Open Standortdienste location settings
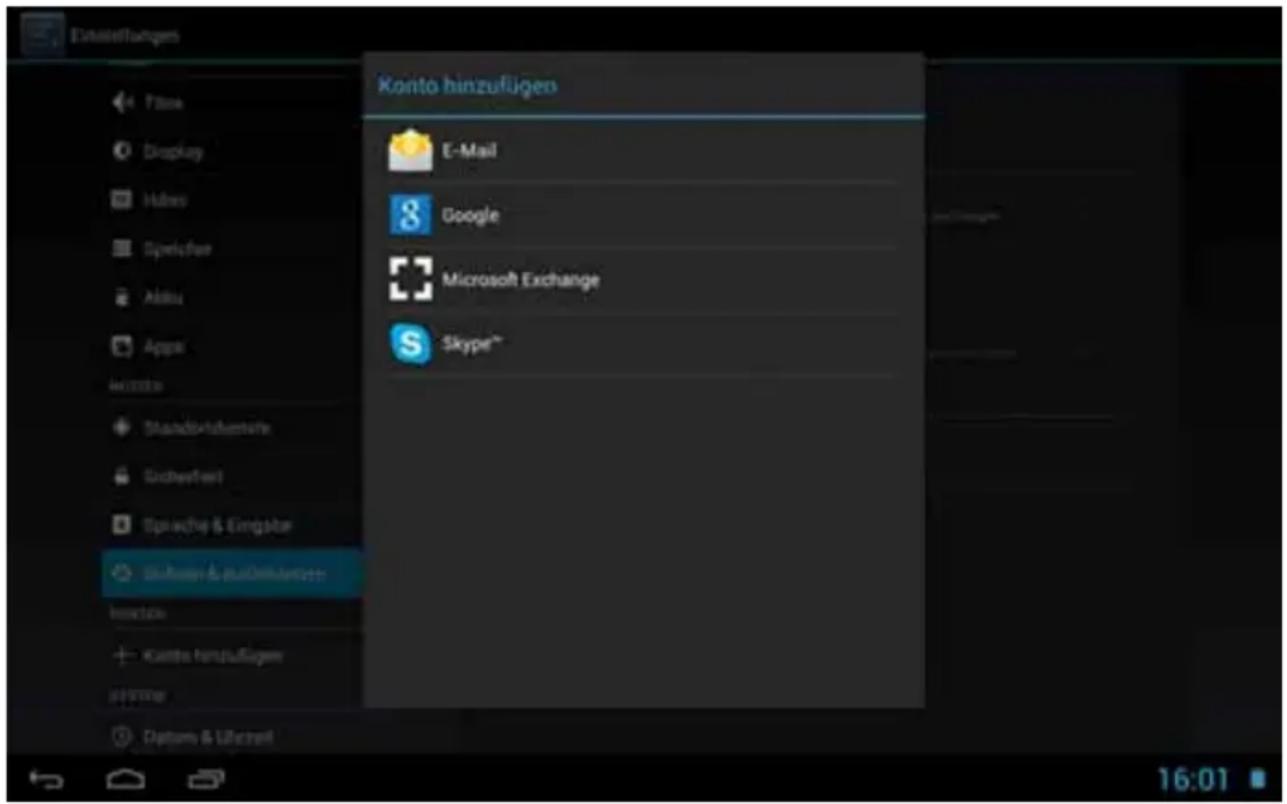This screenshot has height=804, width=1287. pyautogui.click(x=232, y=427)
